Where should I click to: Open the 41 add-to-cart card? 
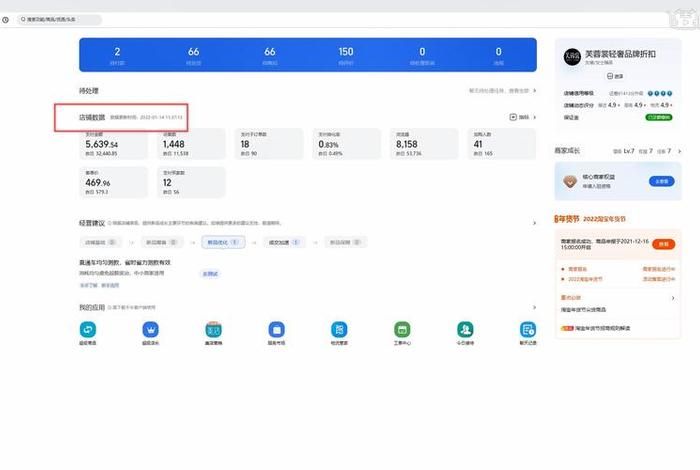tap(502, 144)
